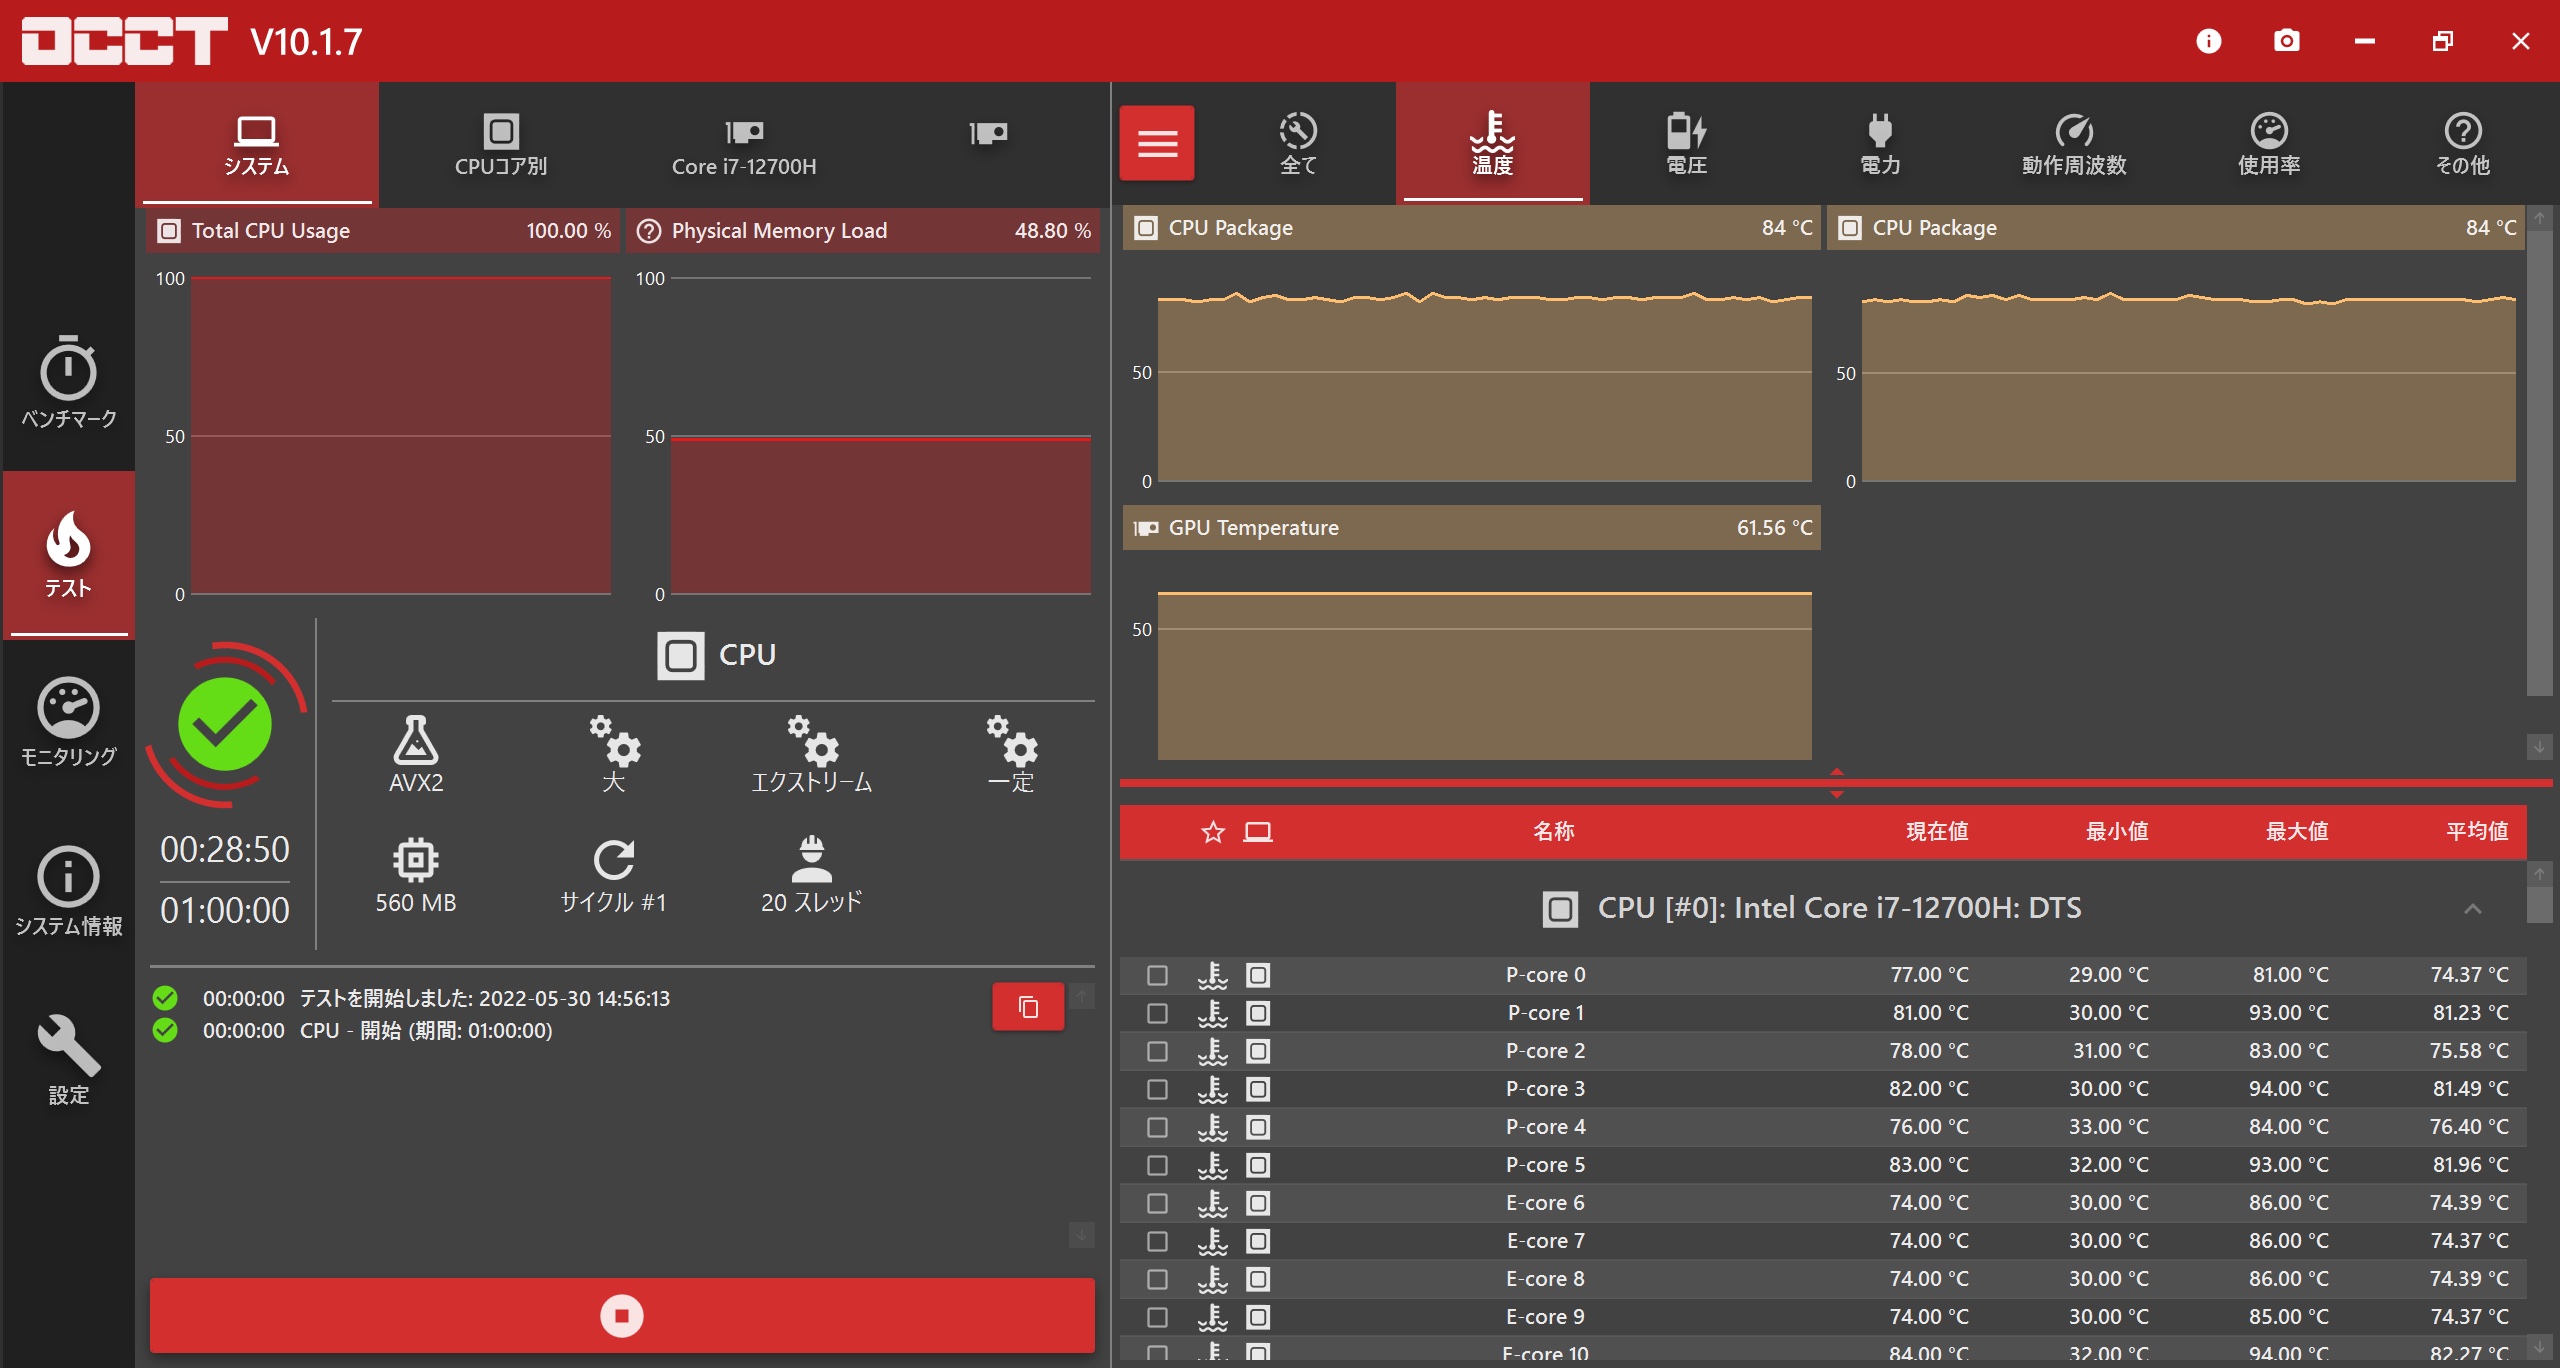The image size is (2560, 1368).
Task: Switch to the システム tab
Action: 256,145
